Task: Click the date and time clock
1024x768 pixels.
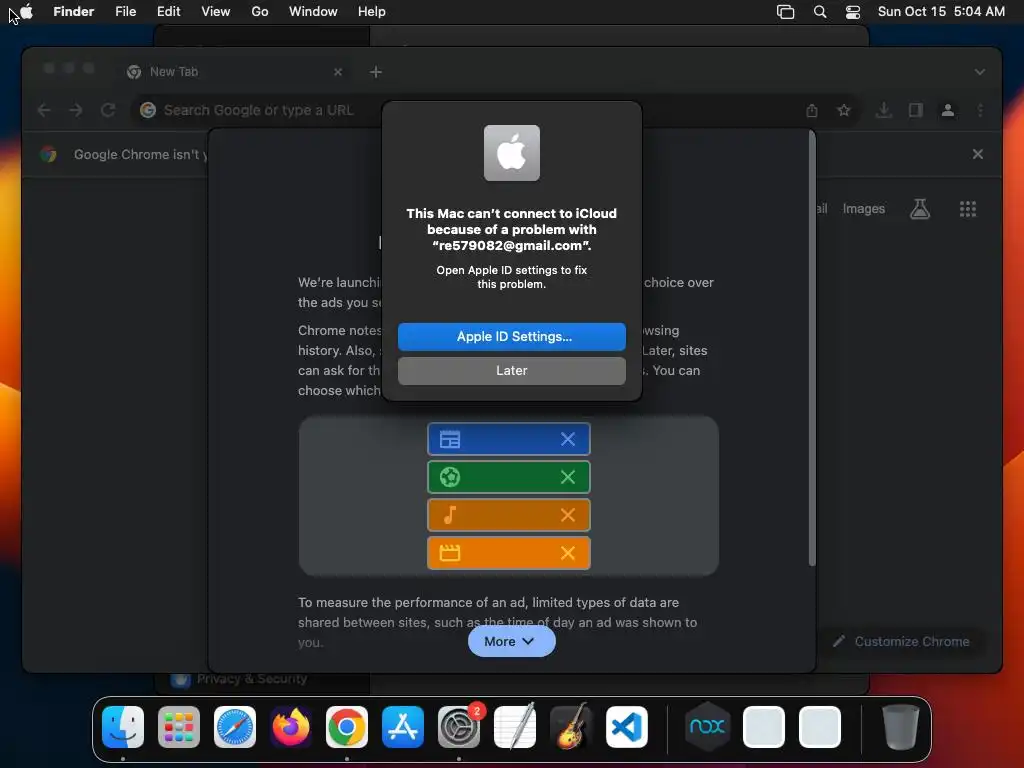Action: click(941, 11)
